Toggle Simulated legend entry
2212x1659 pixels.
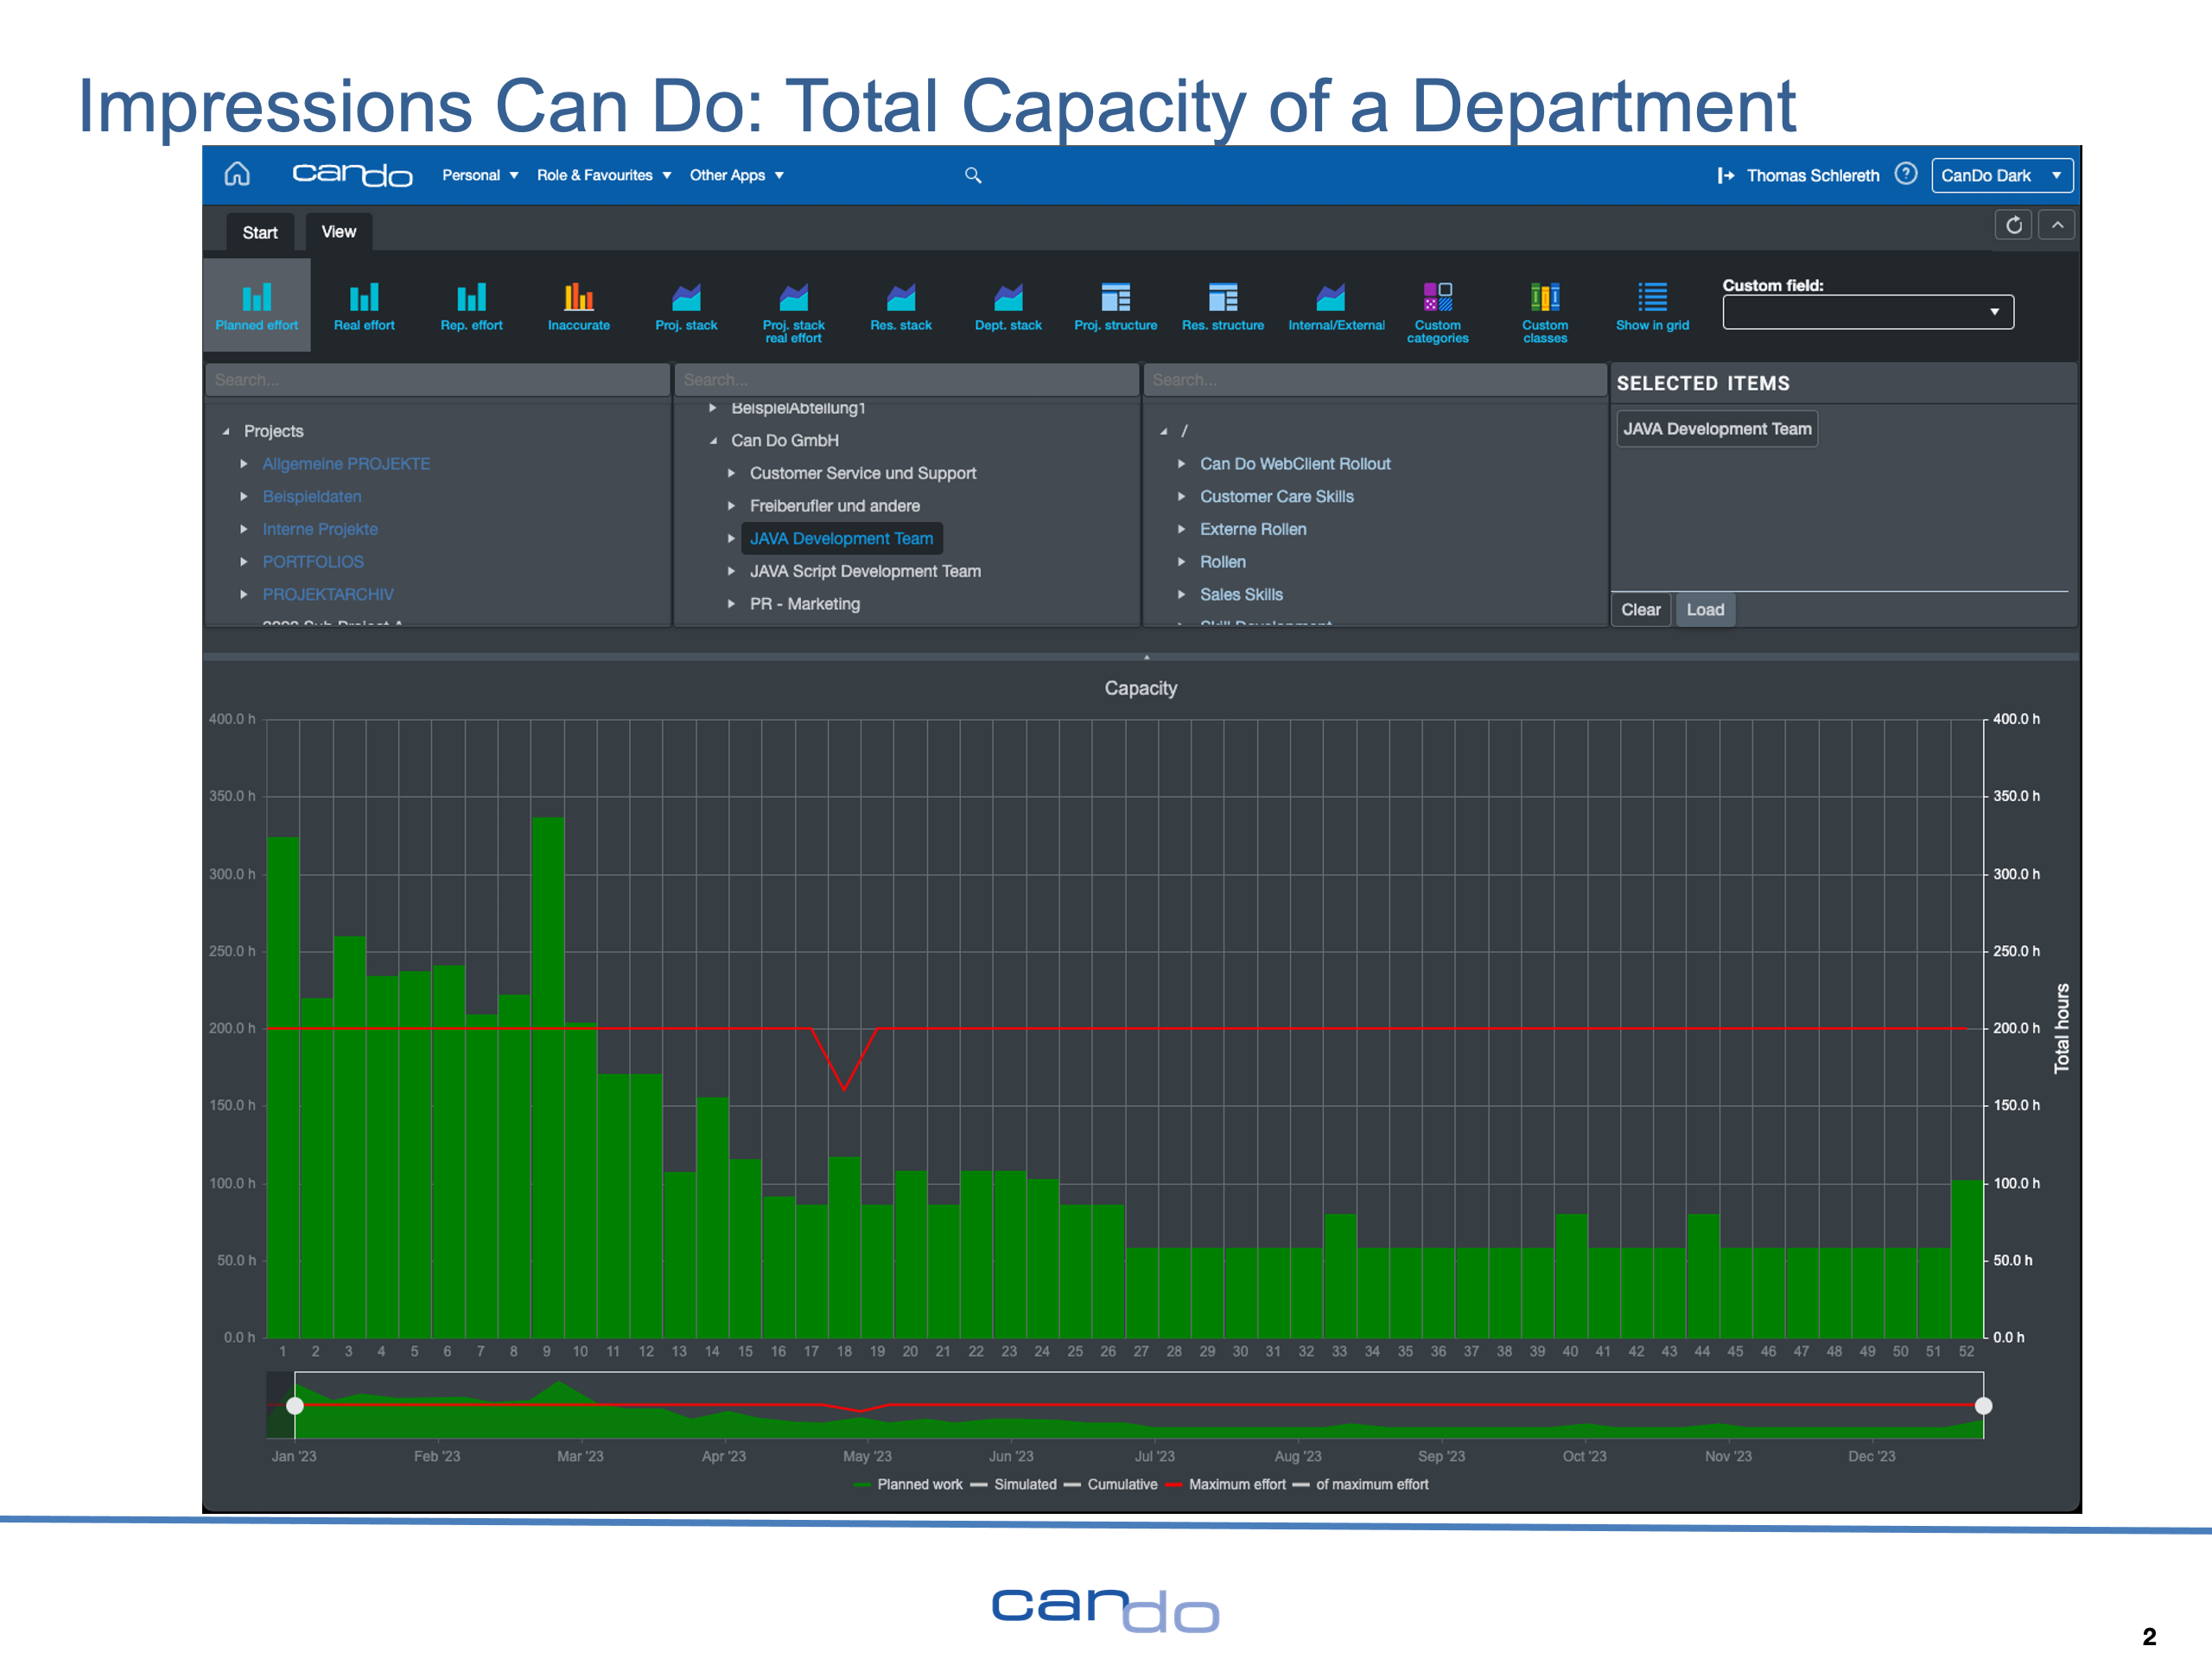click(x=1014, y=1485)
